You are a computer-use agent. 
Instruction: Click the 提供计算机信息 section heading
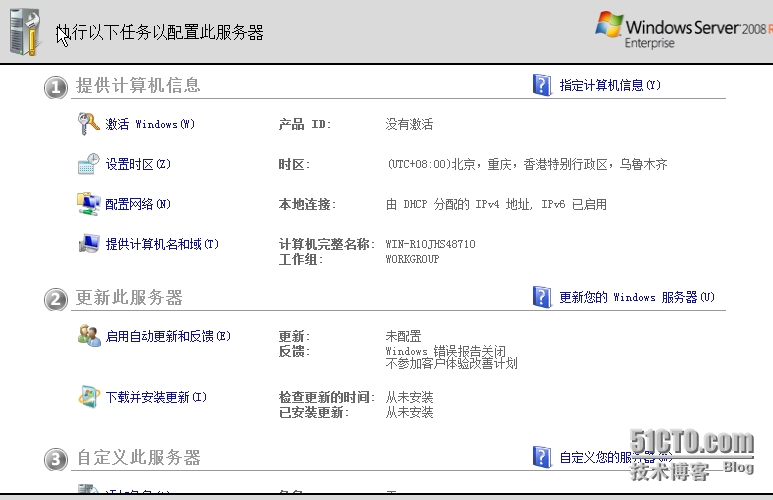point(138,85)
